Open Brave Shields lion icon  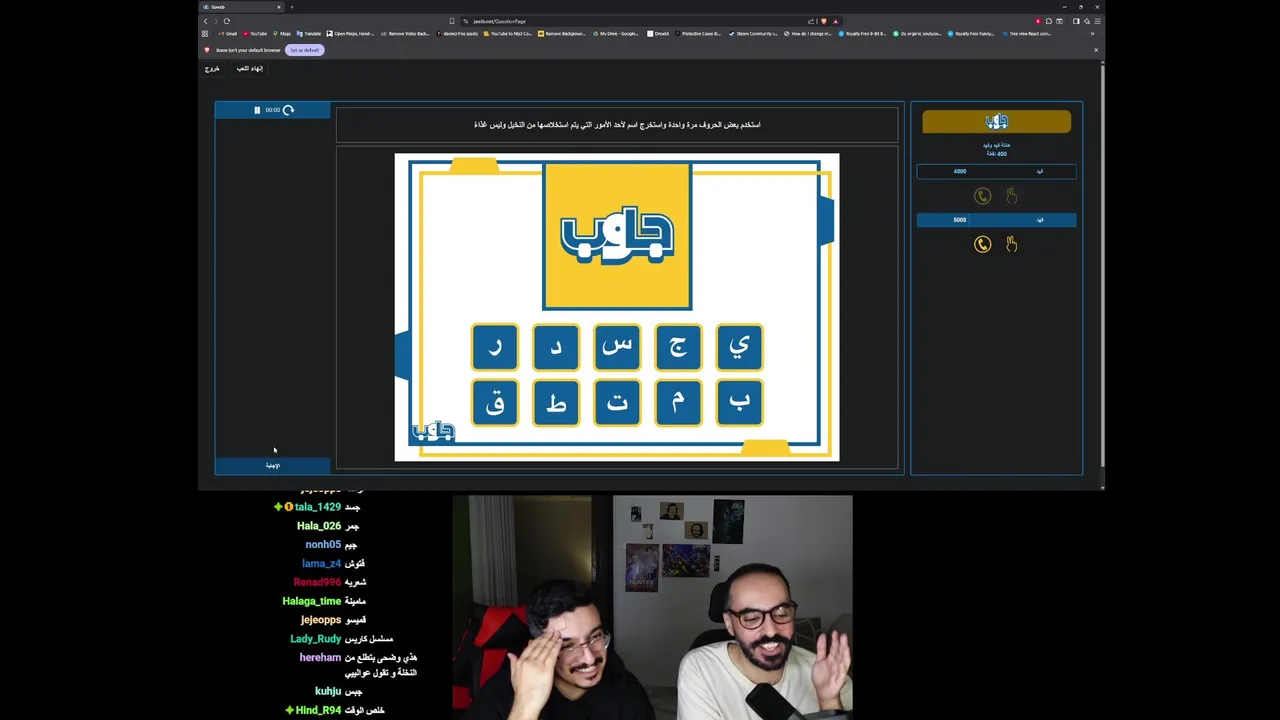click(825, 21)
